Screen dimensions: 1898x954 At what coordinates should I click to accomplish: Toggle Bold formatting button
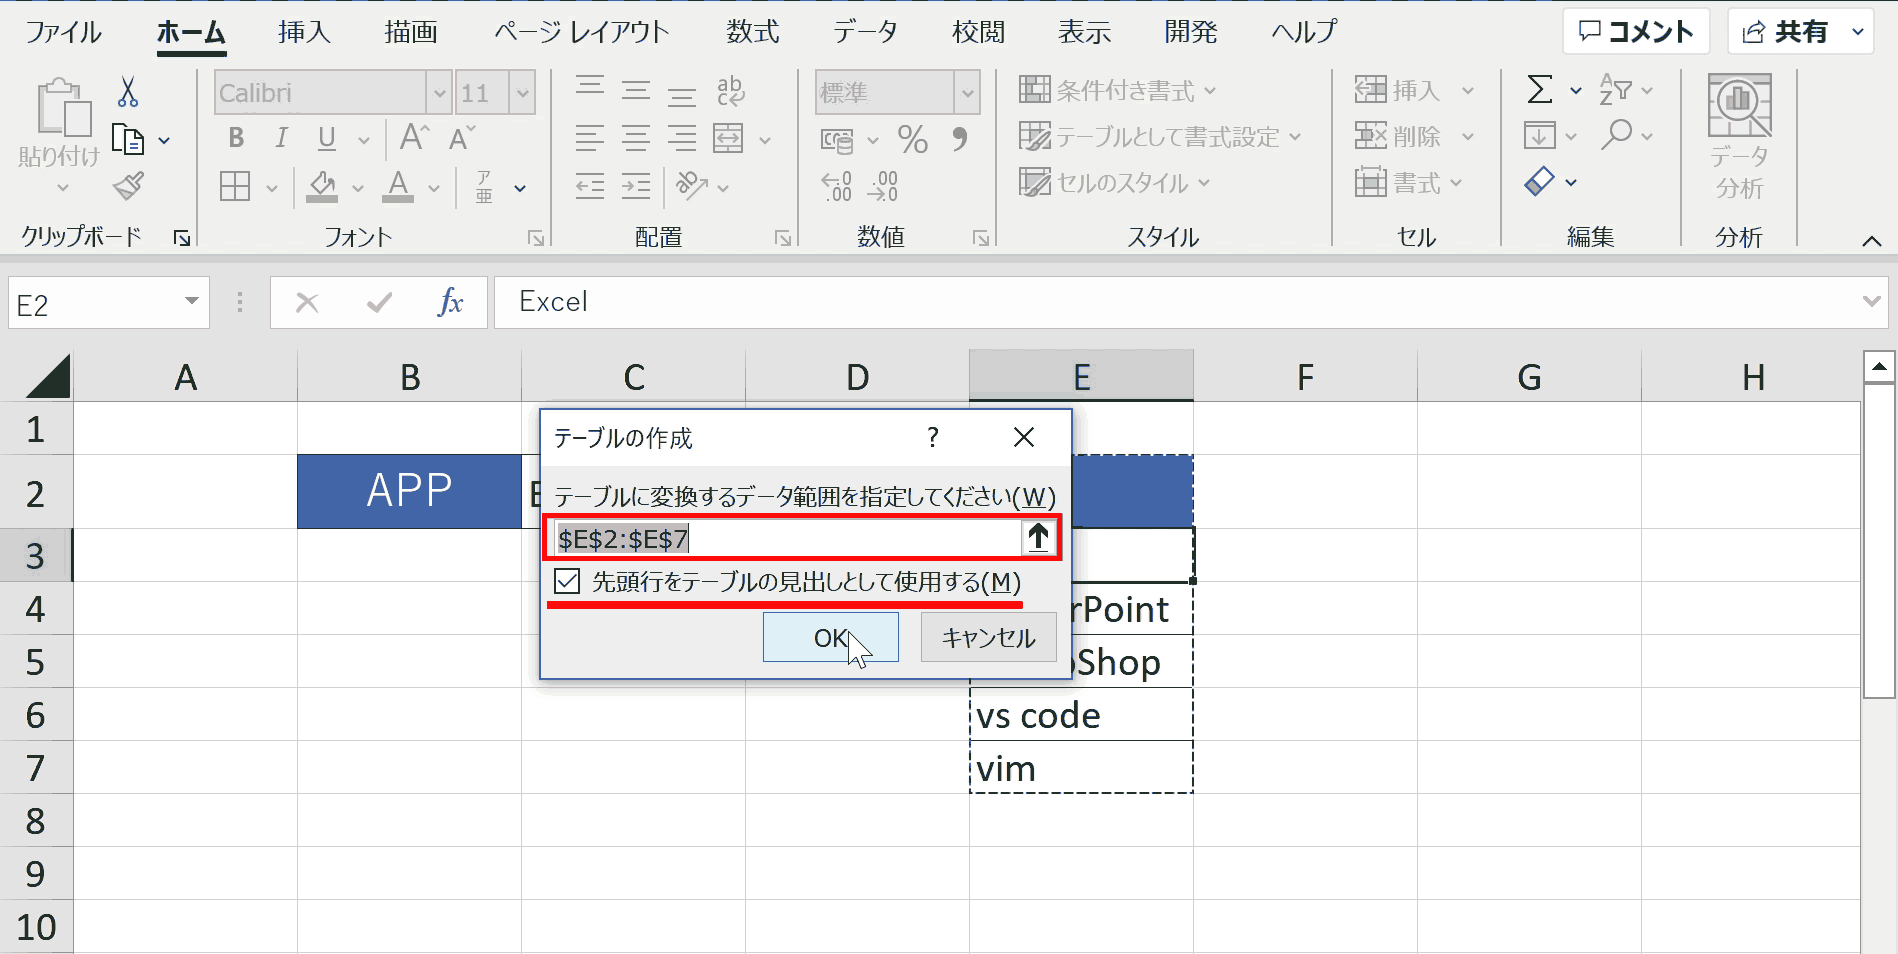click(236, 138)
